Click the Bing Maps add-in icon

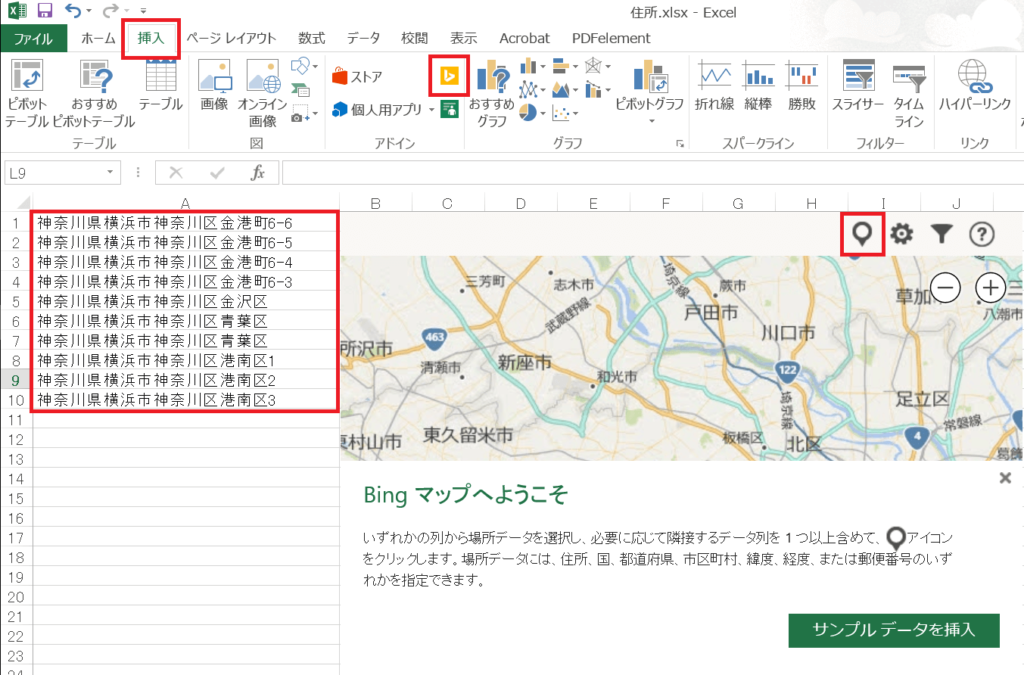pyautogui.click(x=449, y=76)
